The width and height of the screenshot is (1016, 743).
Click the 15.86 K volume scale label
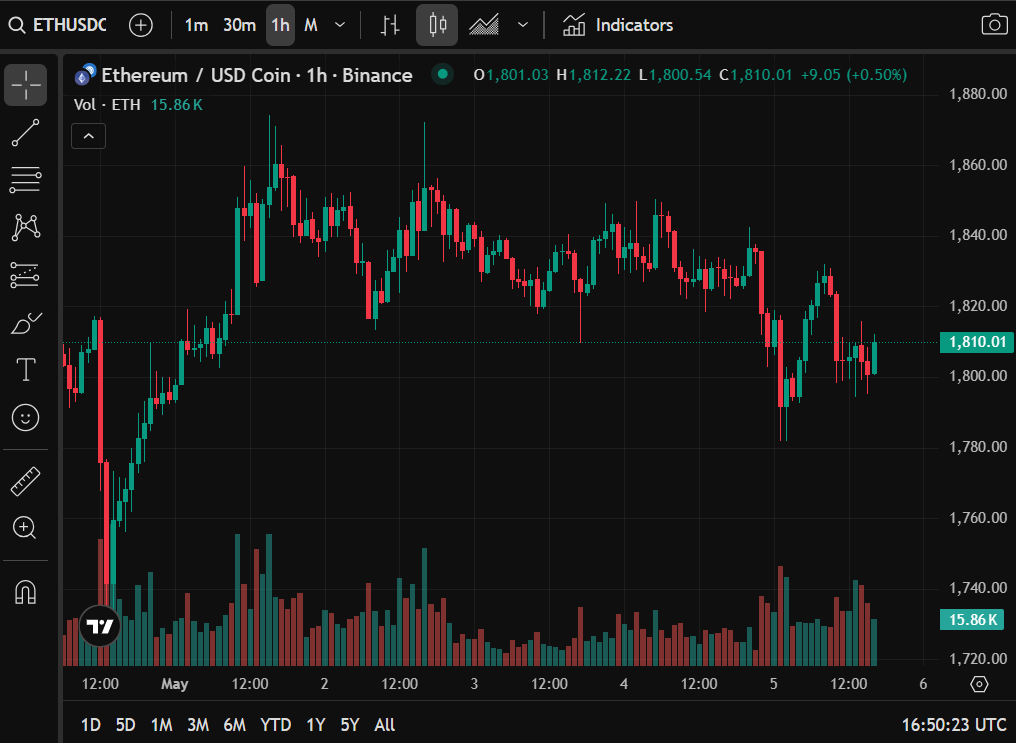(972, 620)
